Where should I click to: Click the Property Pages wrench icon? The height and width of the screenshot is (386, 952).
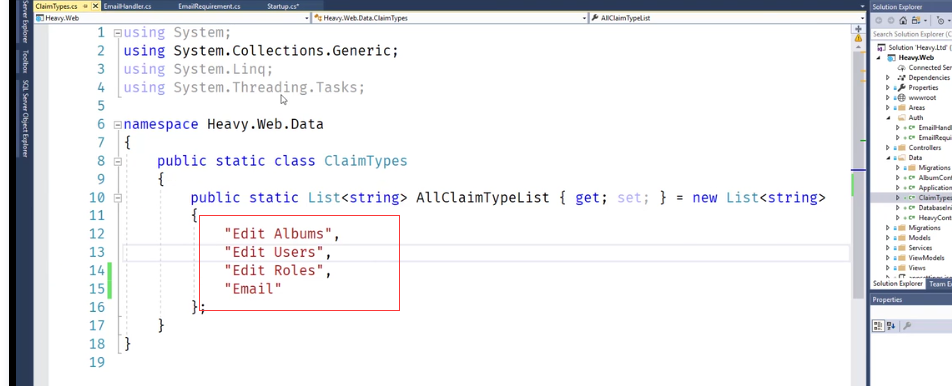[907, 326]
